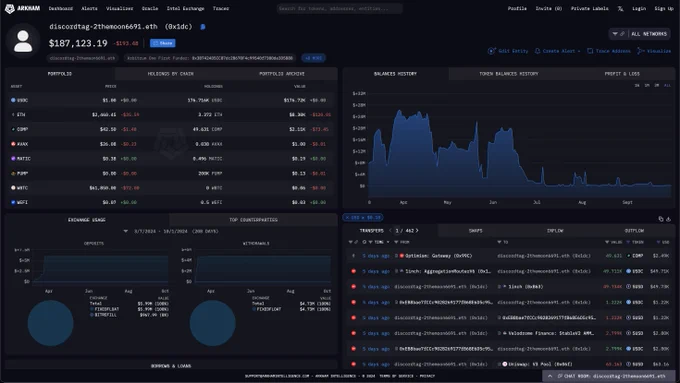Viewport: 680px width, 383px height.
Task: Click the Terms of Service footer link
Action: pyautogui.click(x=396, y=376)
